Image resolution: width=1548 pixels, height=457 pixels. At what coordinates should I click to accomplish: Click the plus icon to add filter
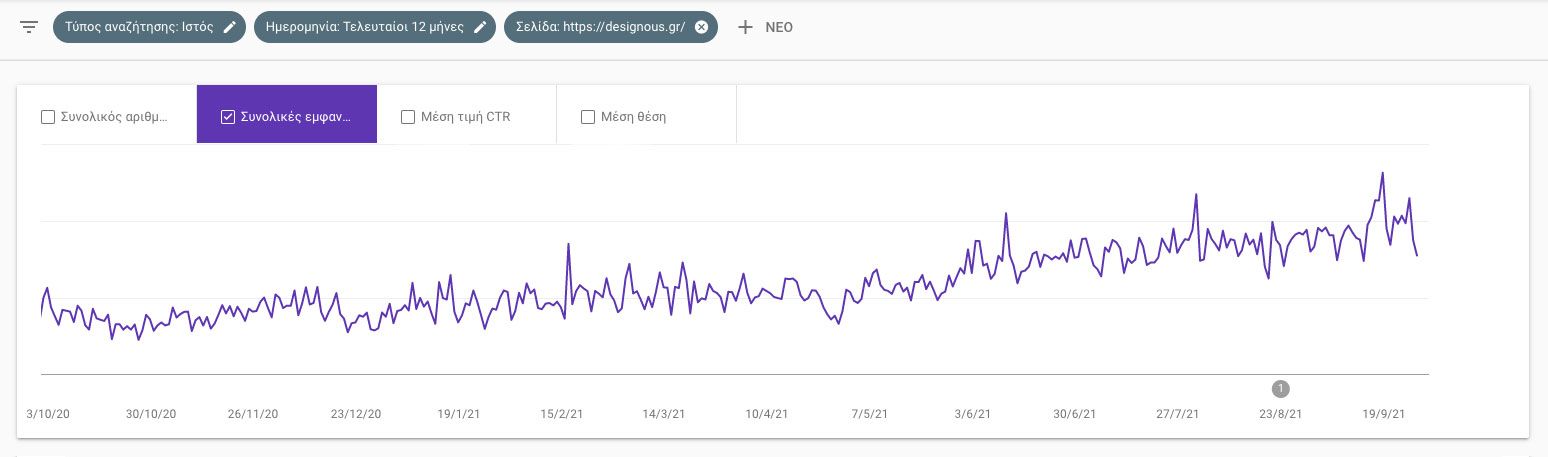click(745, 27)
